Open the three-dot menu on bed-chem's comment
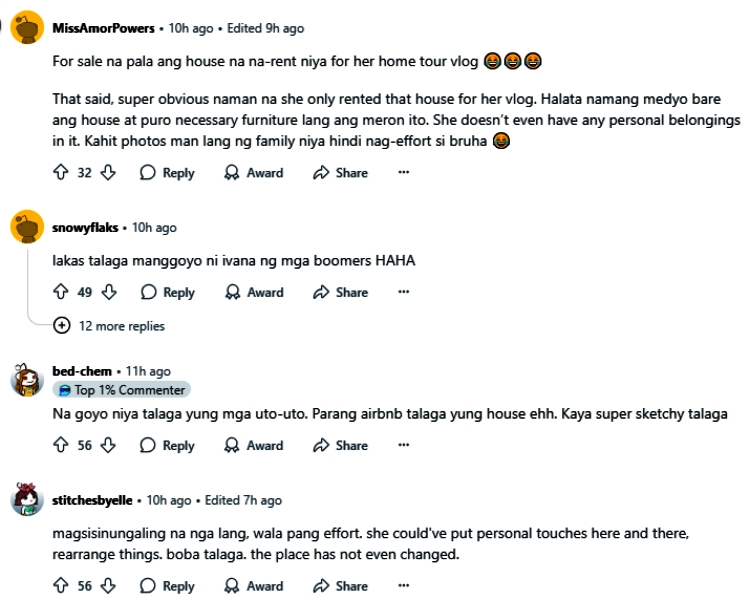The width and height of the screenshot is (750, 600). [404, 446]
